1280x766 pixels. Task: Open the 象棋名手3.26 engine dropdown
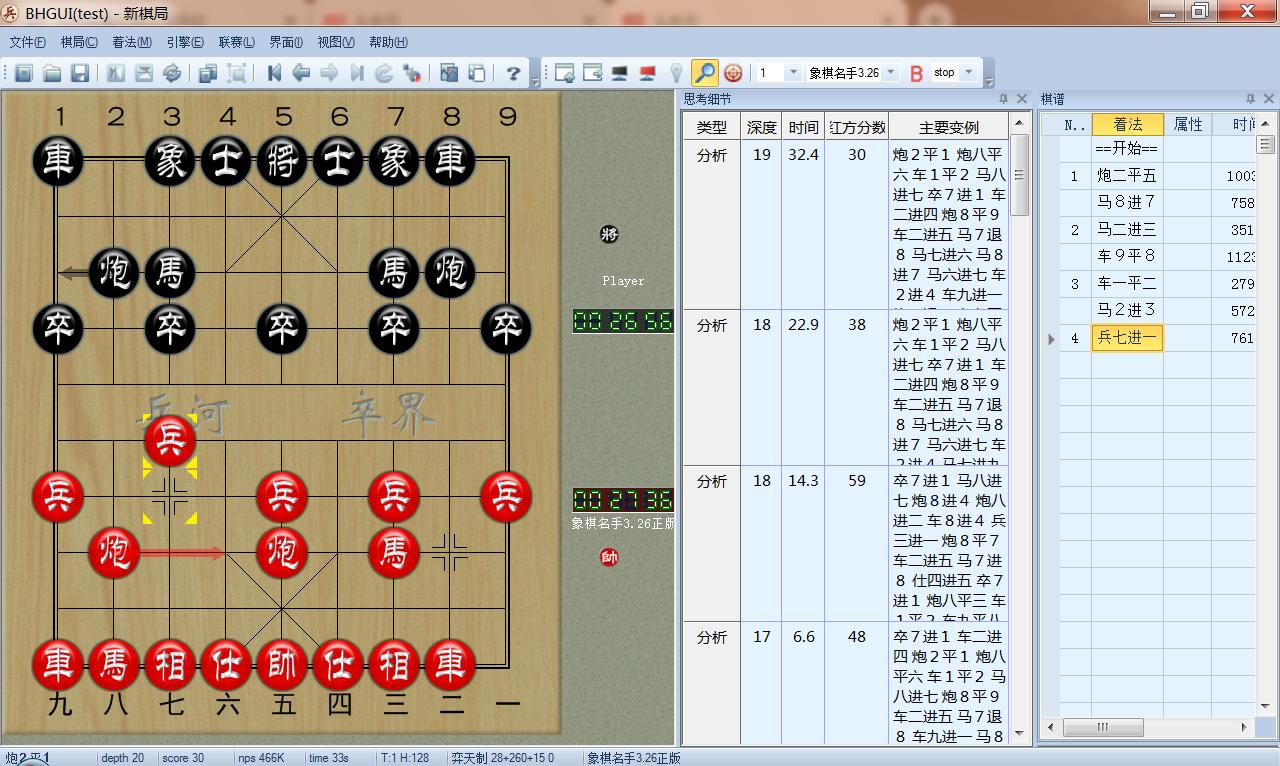pyautogui.click(x=891, y=72)
